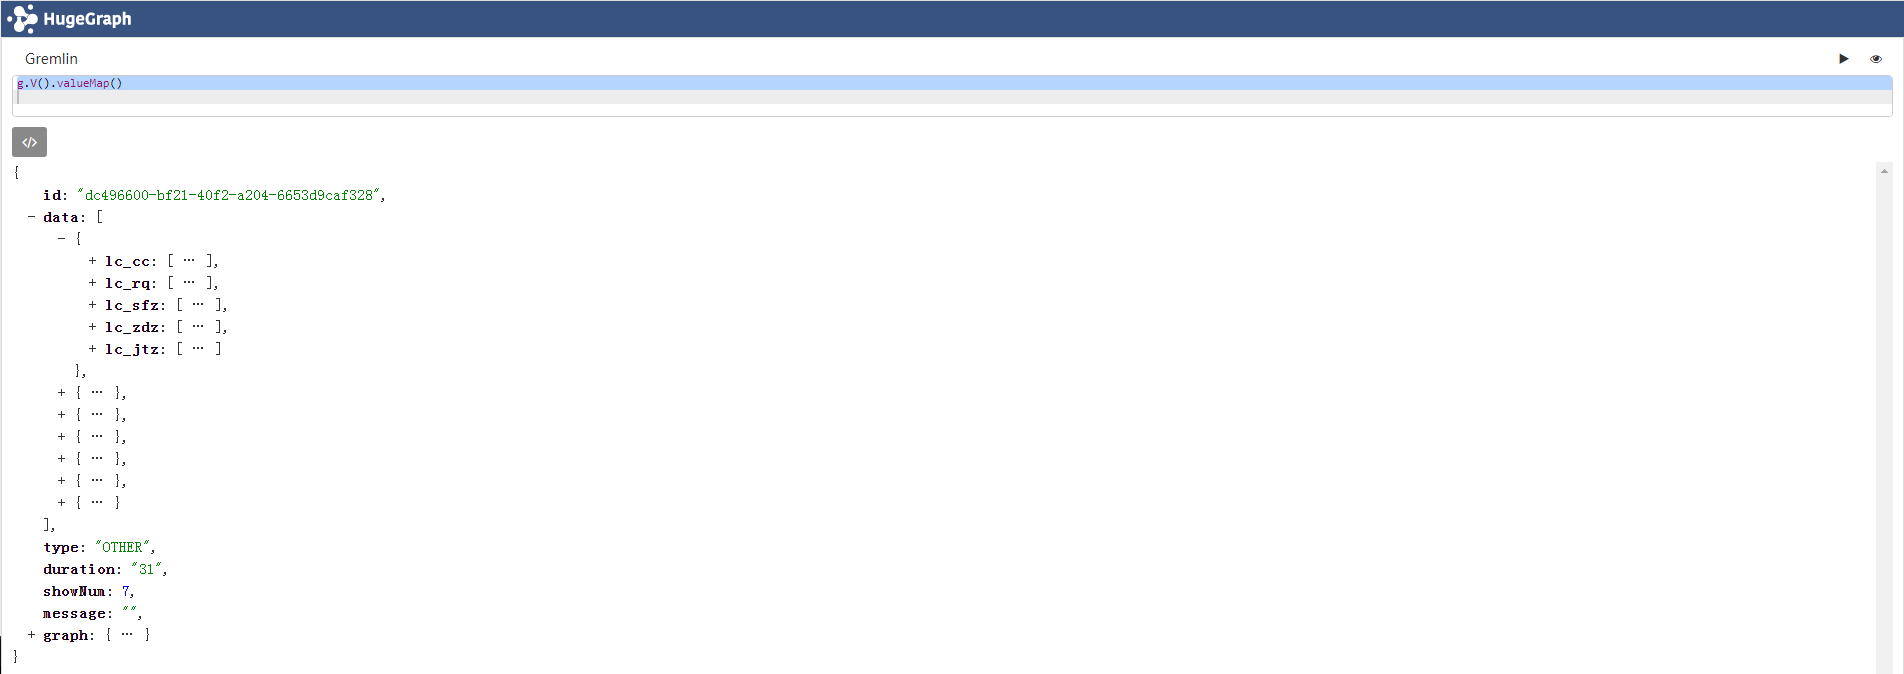Expand the lc_jtz array
1904x674 pixels.
93,349
